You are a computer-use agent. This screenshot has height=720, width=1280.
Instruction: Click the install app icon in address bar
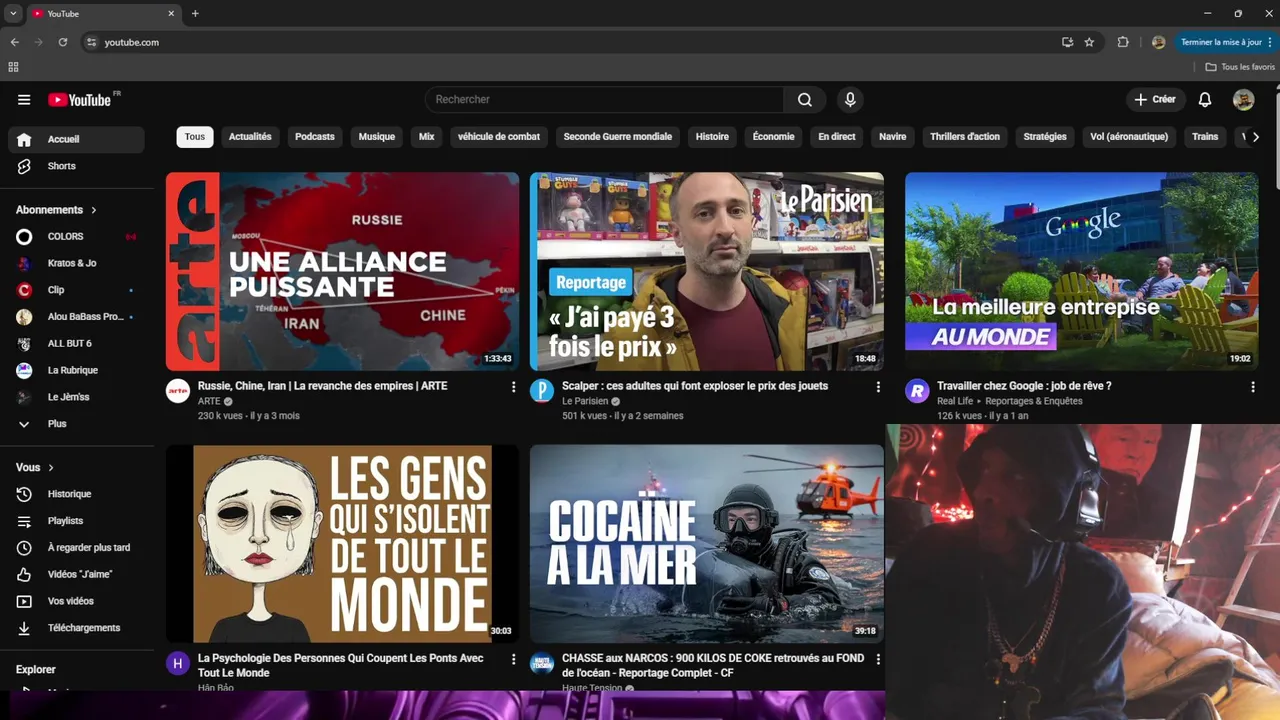1067,42
